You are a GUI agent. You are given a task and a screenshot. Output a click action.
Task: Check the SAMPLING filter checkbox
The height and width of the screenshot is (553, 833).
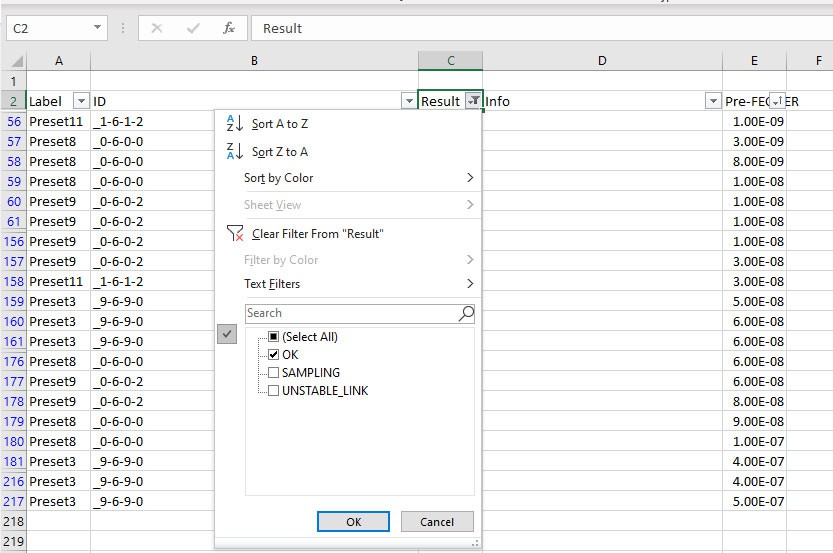point(274,372)
